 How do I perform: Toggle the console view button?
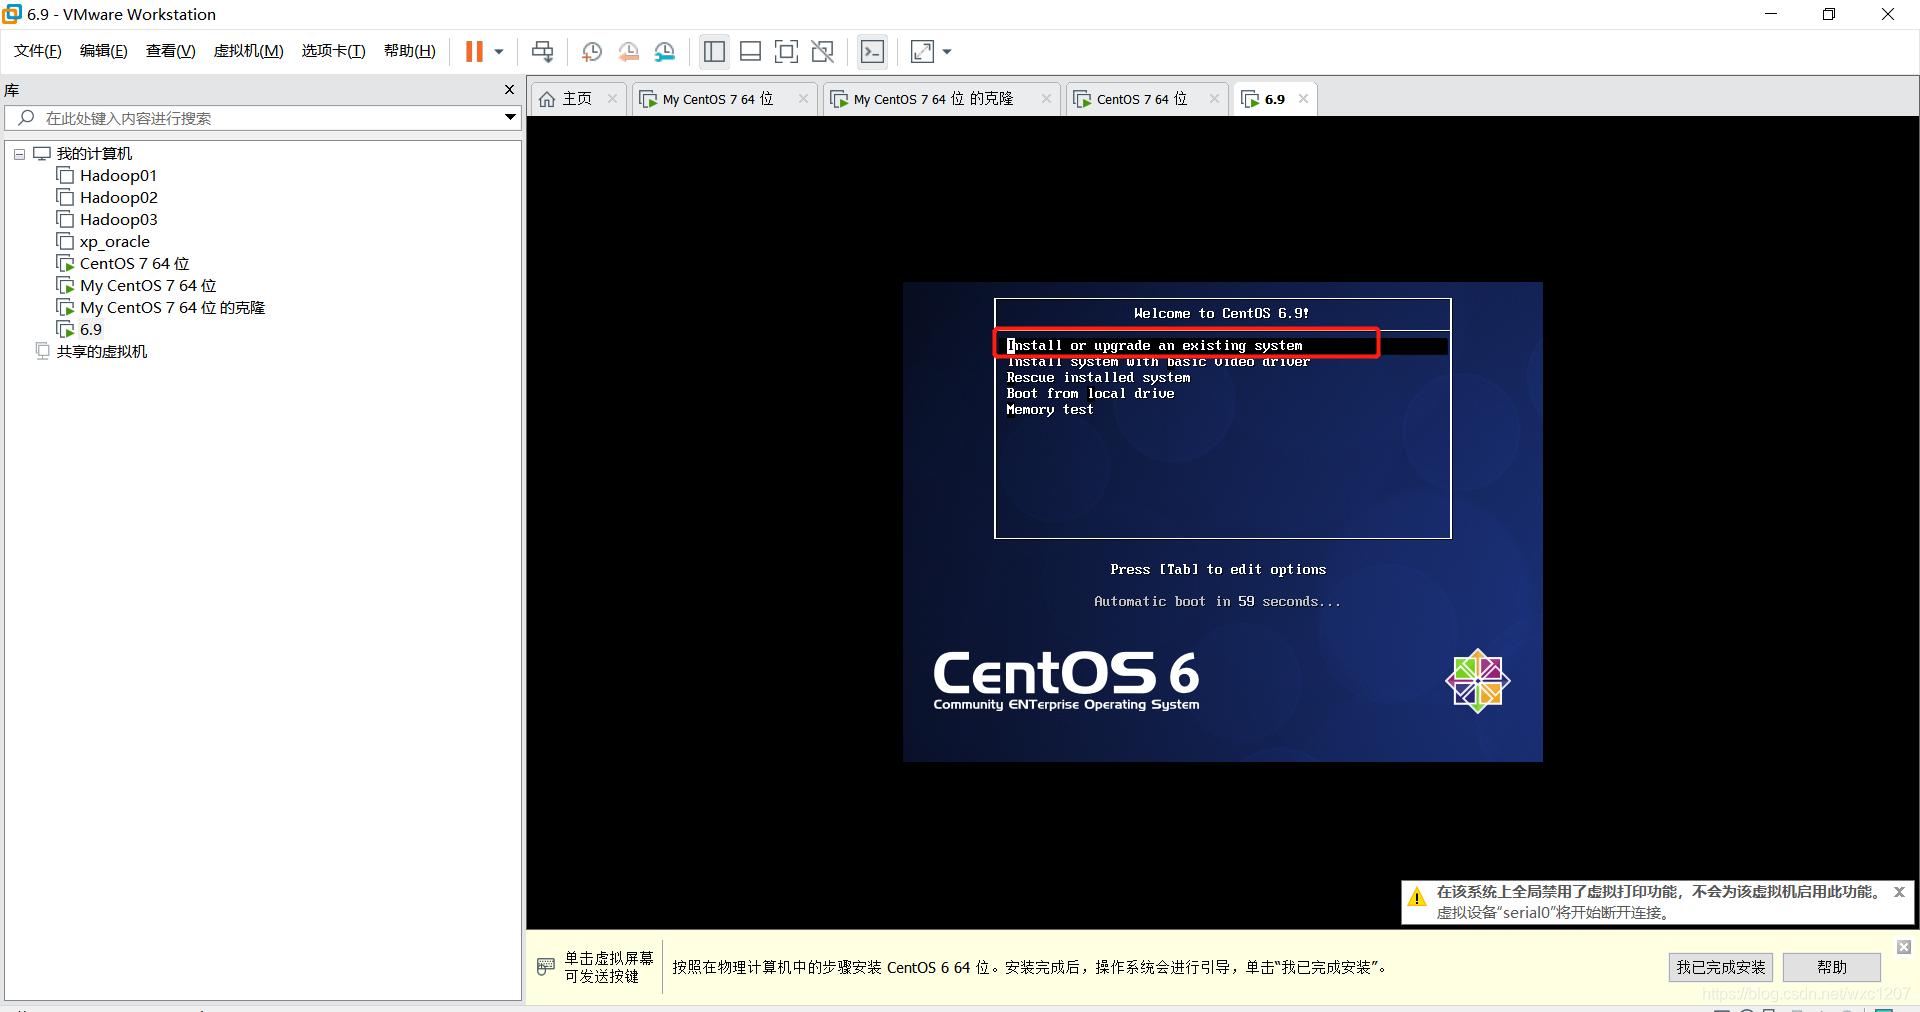pyautogui.click(x=872, y=51)
